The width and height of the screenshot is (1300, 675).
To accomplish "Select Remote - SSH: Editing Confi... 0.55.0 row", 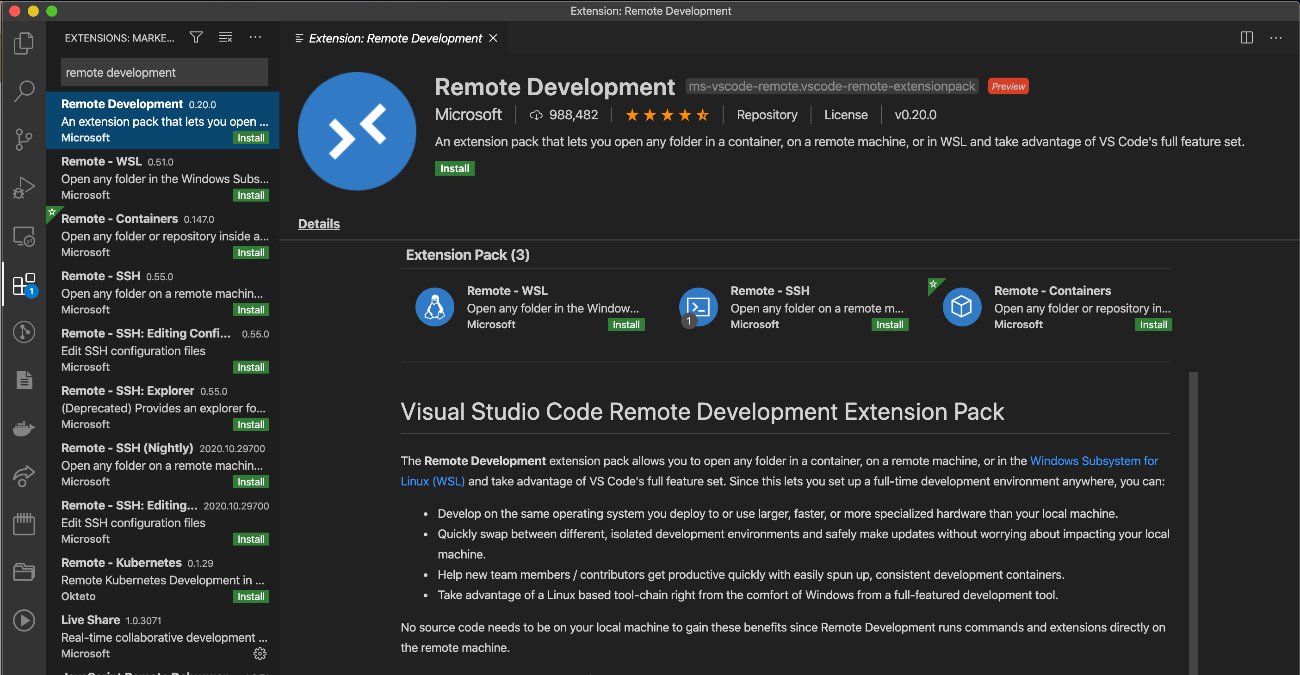I will click(163, 350).
